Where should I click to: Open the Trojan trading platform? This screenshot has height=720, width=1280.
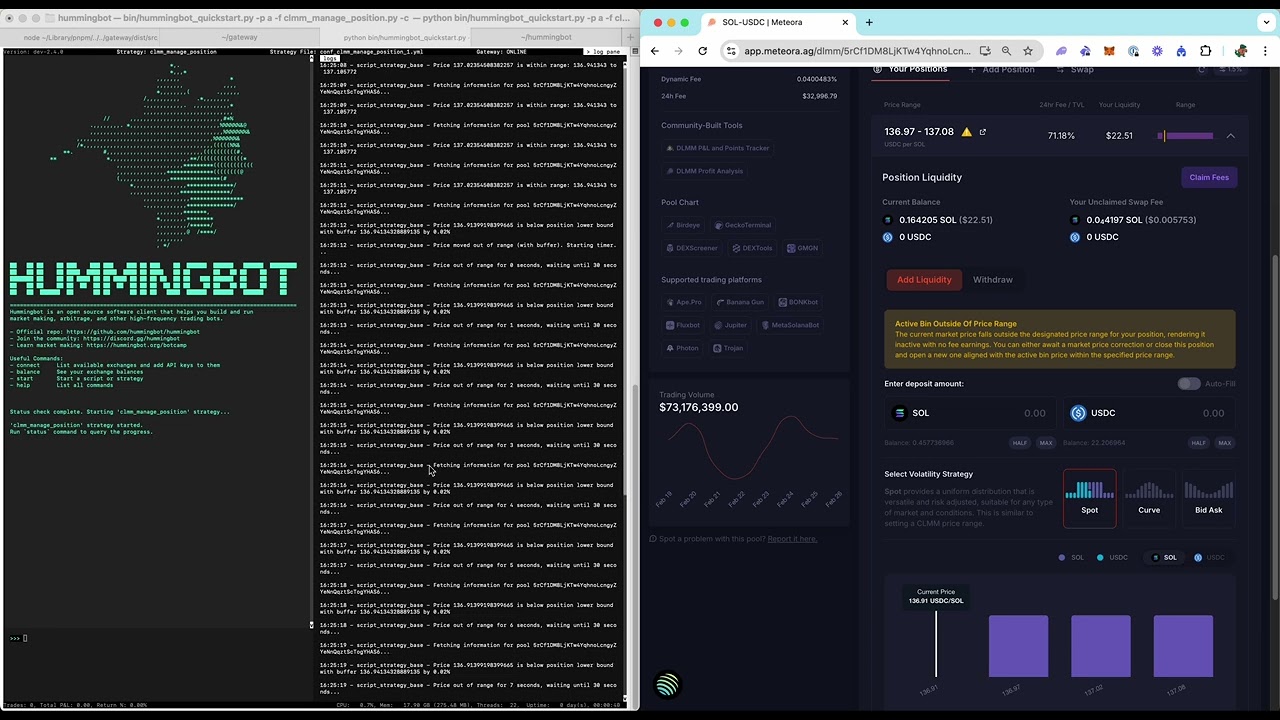coord(729,348)
